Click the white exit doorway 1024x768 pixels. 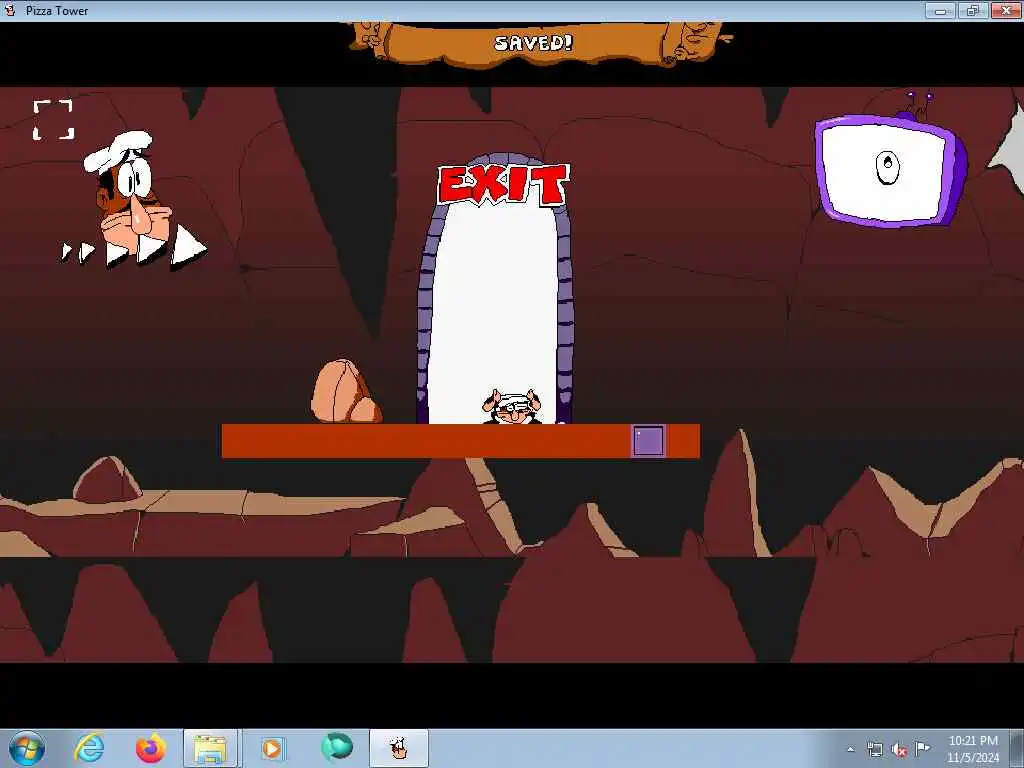pyautogui.click(x=494, y=313)
